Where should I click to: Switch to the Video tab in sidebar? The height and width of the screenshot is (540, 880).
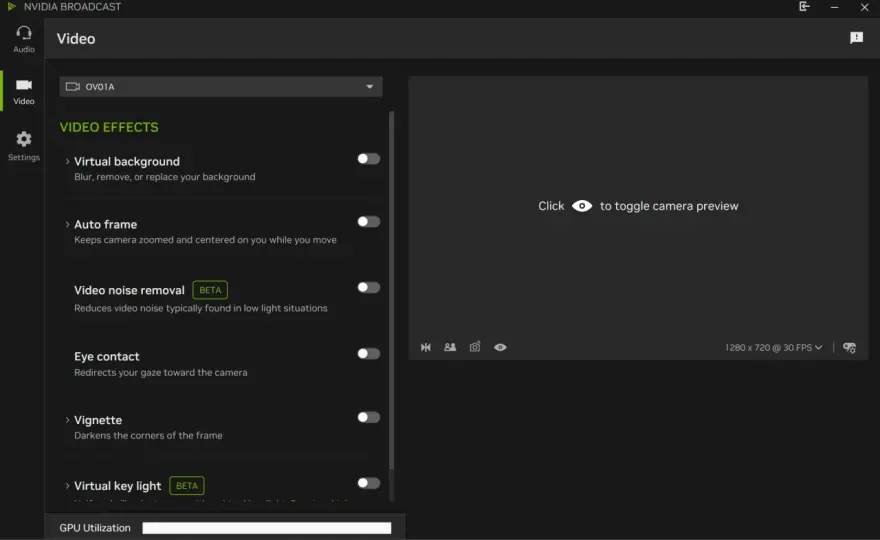click(x=24, y=91)
